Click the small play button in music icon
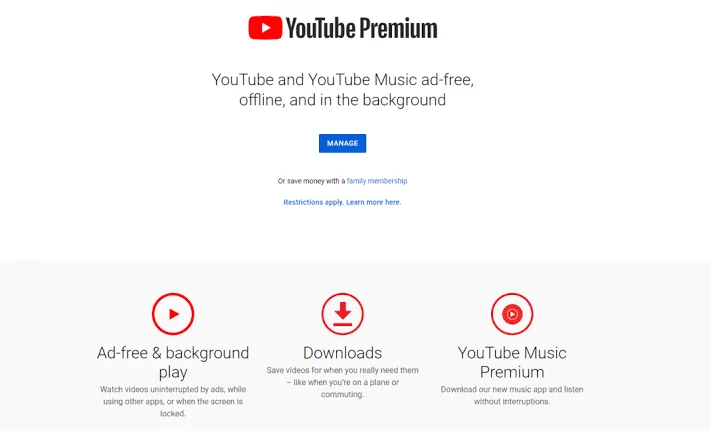The height and width of the screenshot is (431, 711). (512, 314)
